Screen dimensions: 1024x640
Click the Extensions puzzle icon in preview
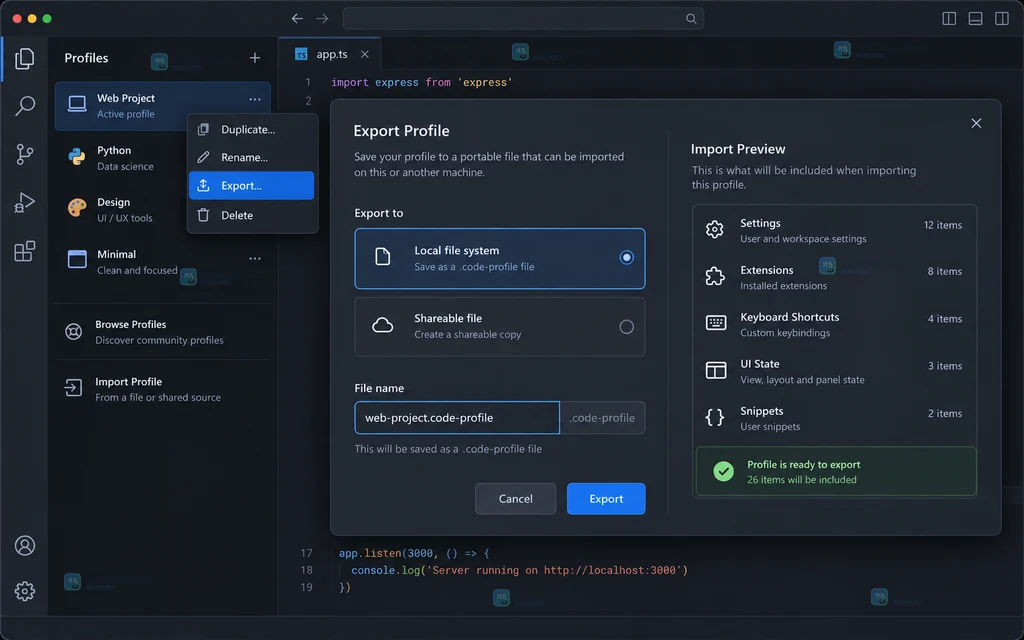pos(715,276)
